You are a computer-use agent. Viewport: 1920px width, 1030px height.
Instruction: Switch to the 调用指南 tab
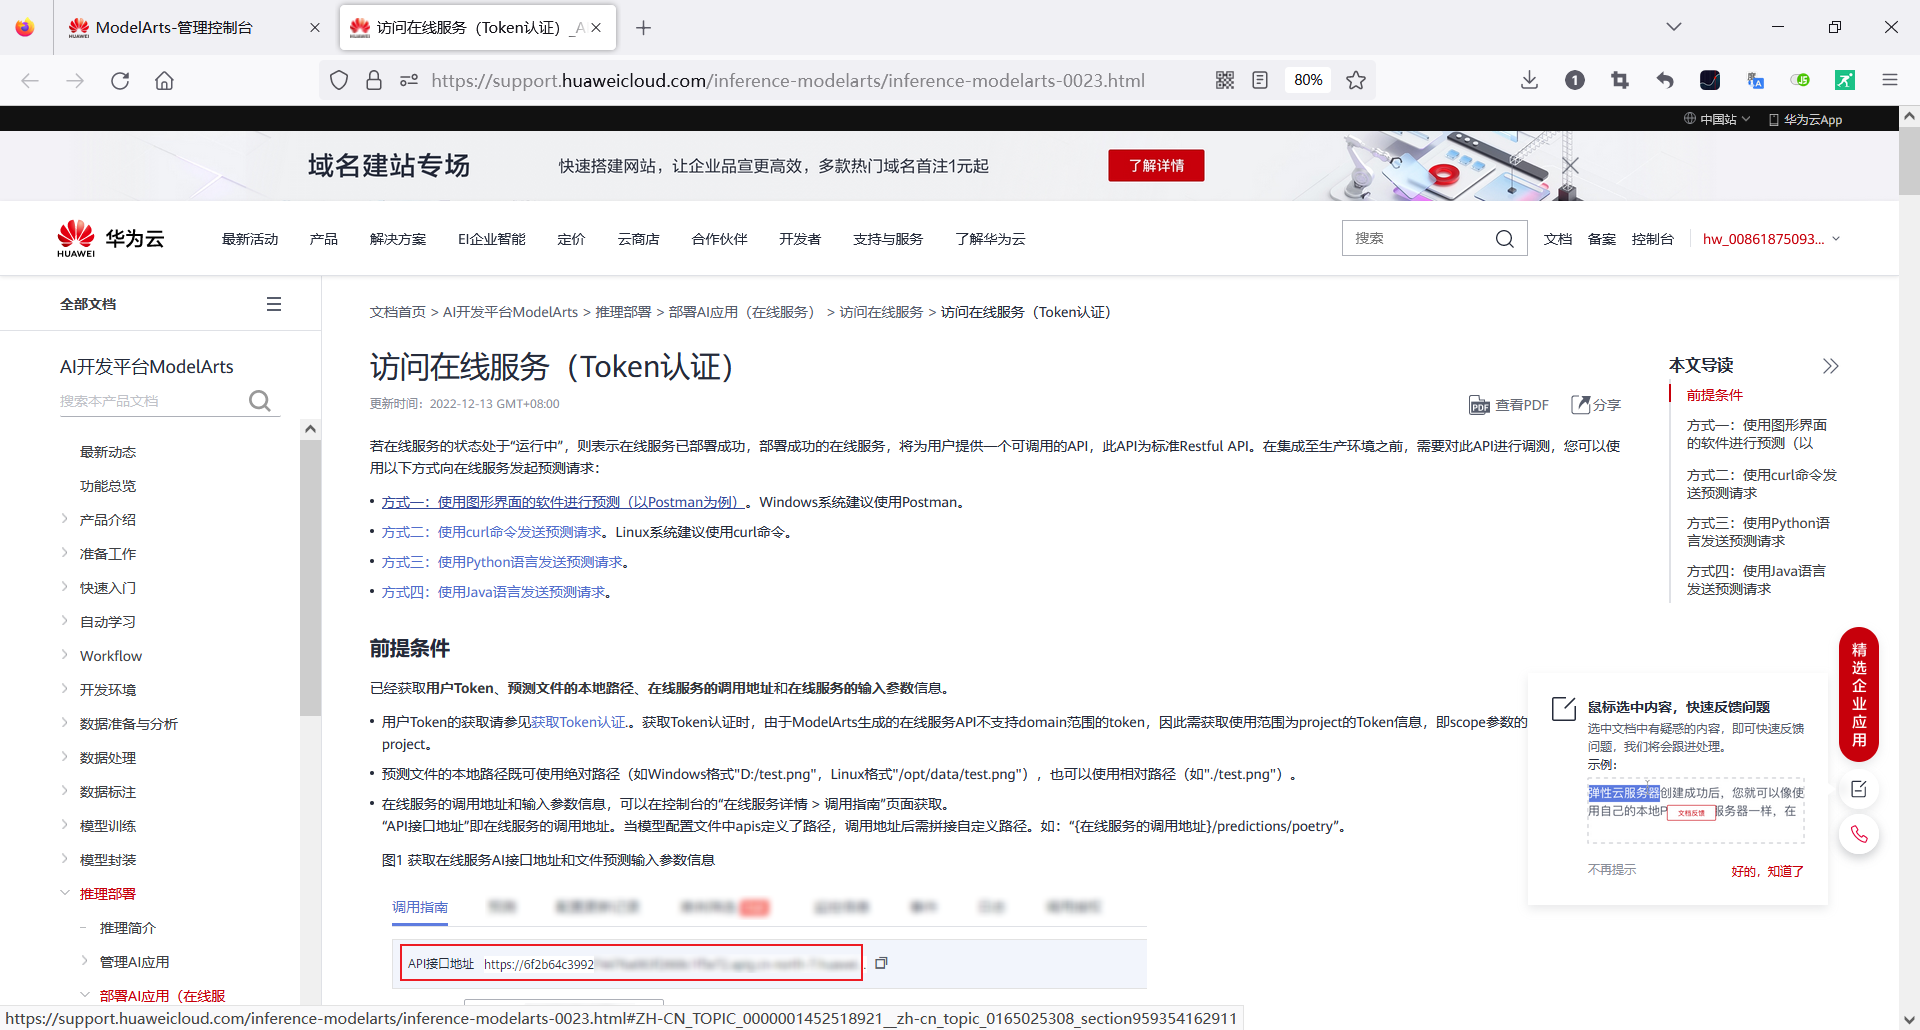click(x=419, y=907)
